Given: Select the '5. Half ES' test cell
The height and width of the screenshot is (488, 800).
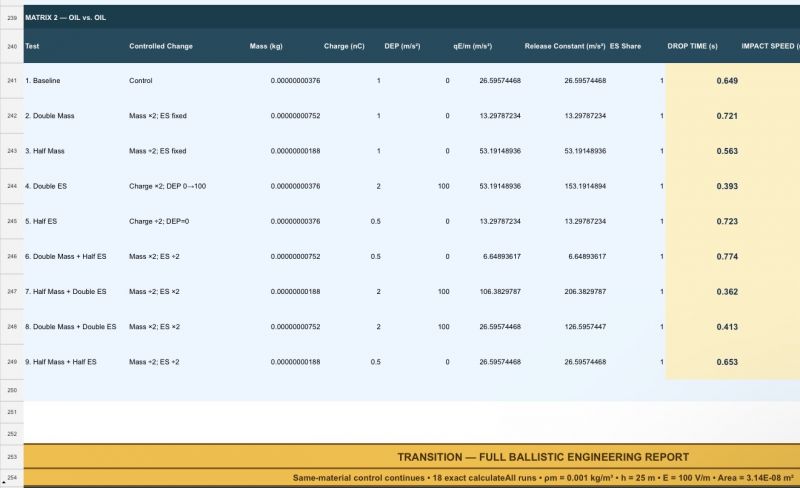Looking at the screenshot, I should pyautogui.click(x=41, y=221).
